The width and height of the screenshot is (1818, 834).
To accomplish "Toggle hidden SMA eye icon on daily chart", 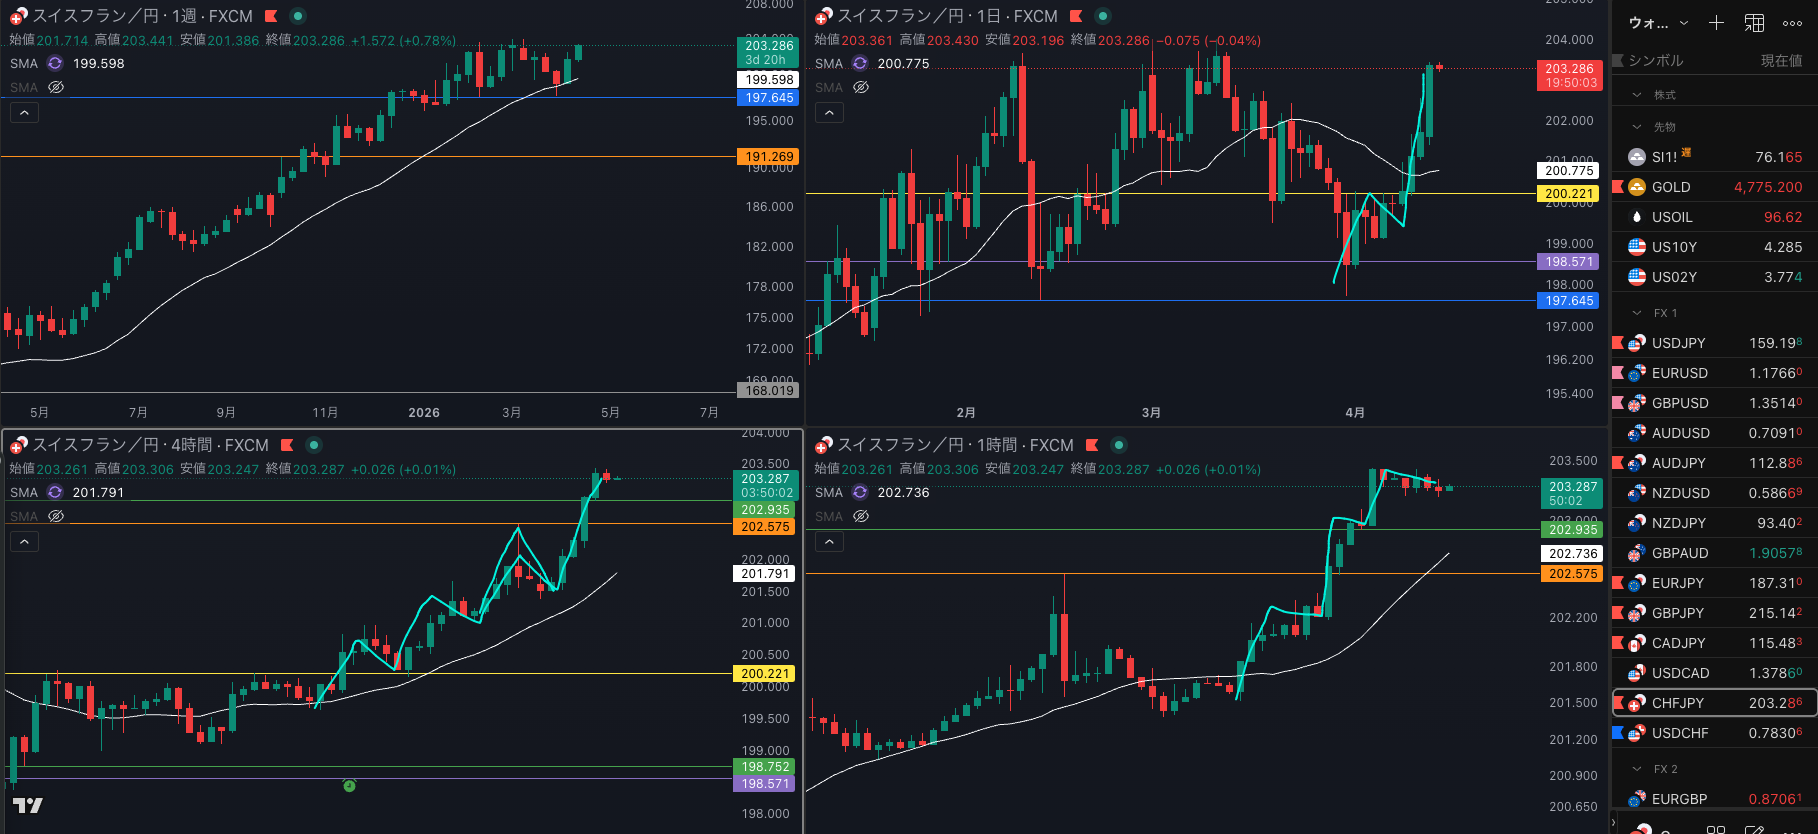I will (861, 87).
